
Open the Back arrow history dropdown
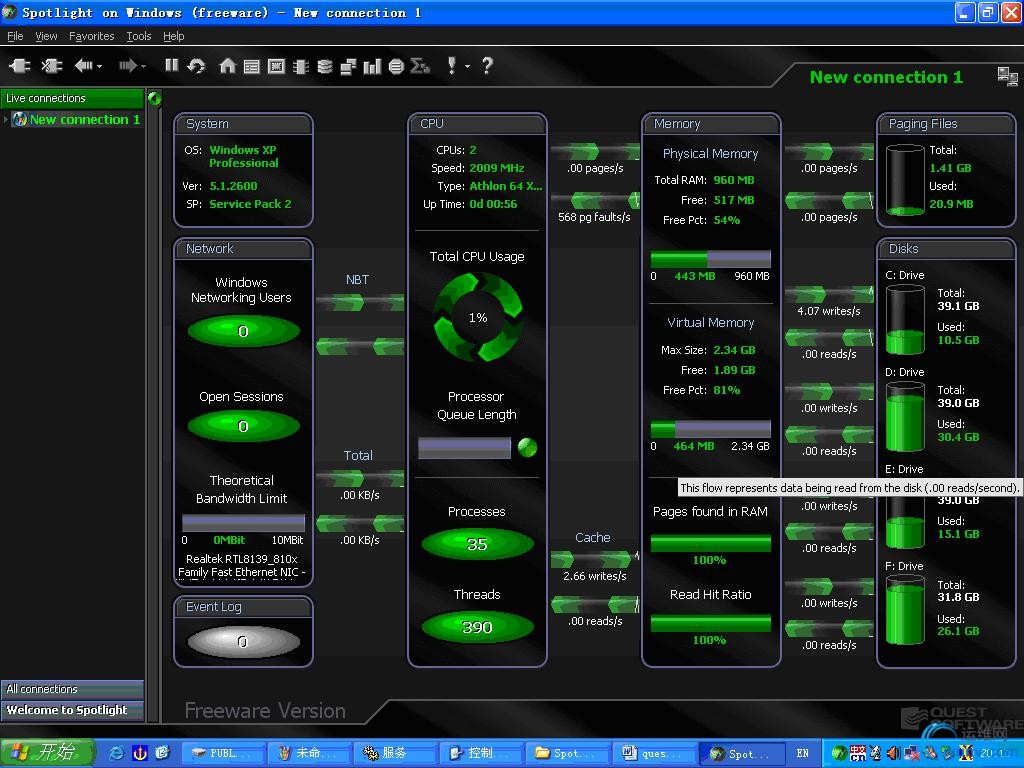coord(99,66)
